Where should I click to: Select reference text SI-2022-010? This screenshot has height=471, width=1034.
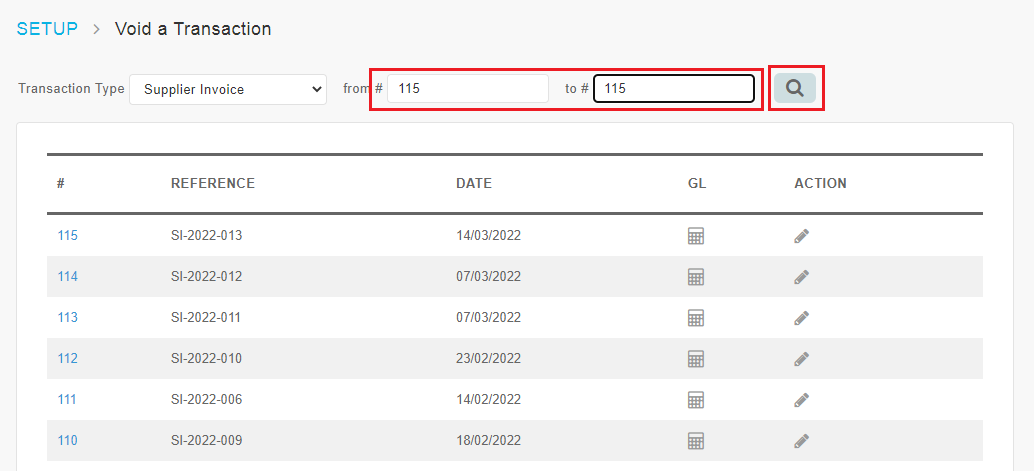[206, 358]
